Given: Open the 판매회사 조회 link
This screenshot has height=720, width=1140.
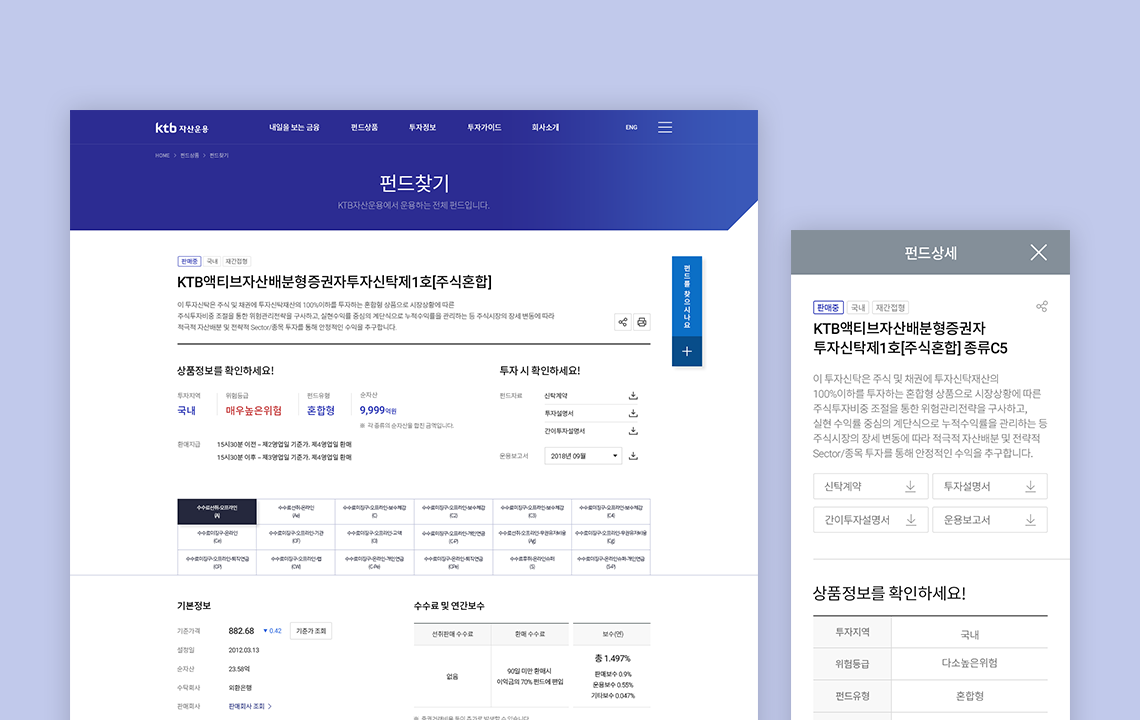Looking at the screenshot, I should (249, 706).
